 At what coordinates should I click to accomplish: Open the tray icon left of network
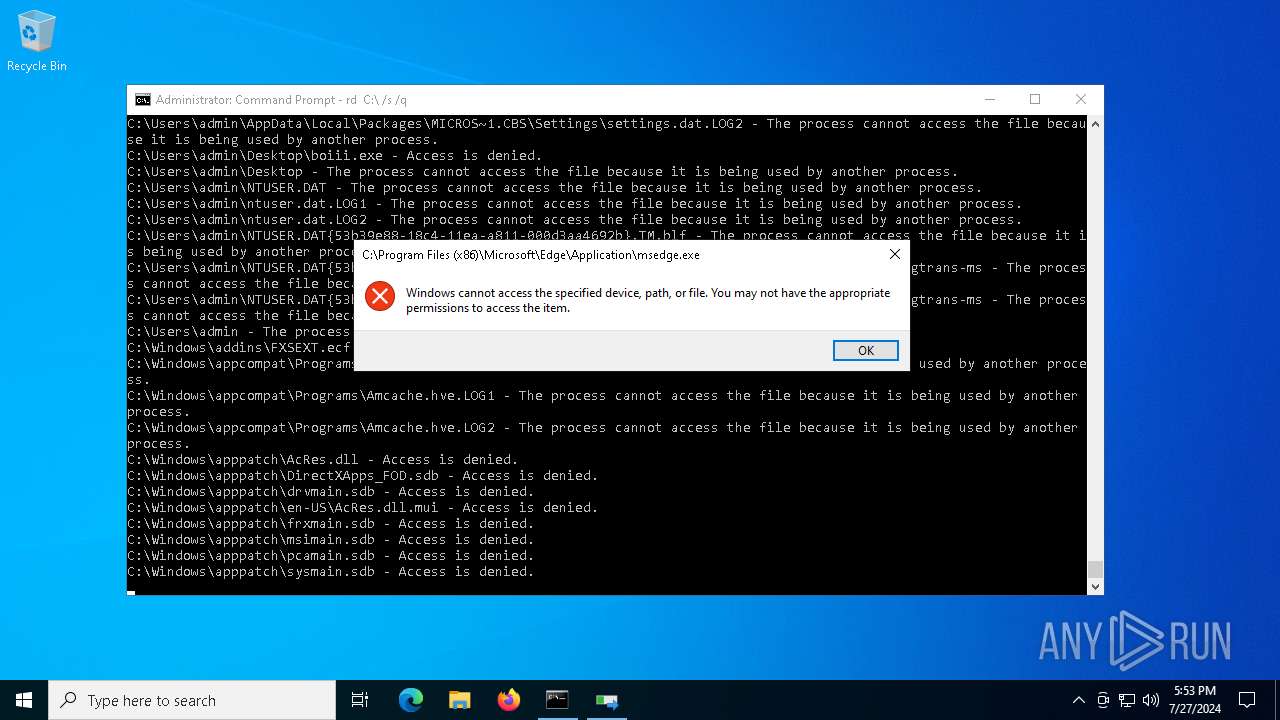1103,700
